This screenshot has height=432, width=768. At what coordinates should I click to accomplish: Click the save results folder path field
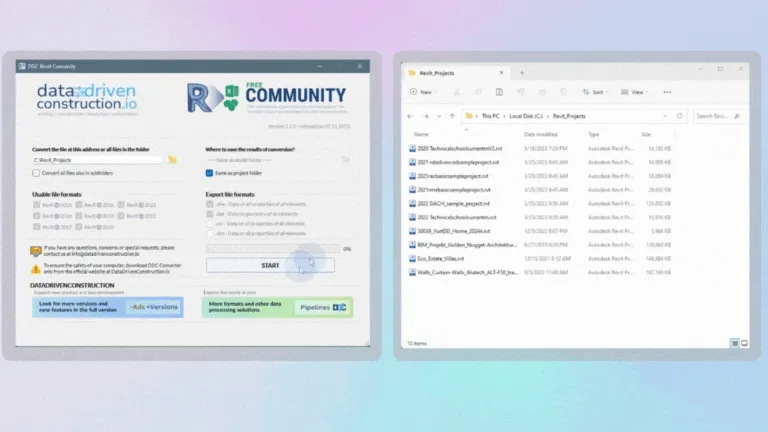click(x=272, y=160)
